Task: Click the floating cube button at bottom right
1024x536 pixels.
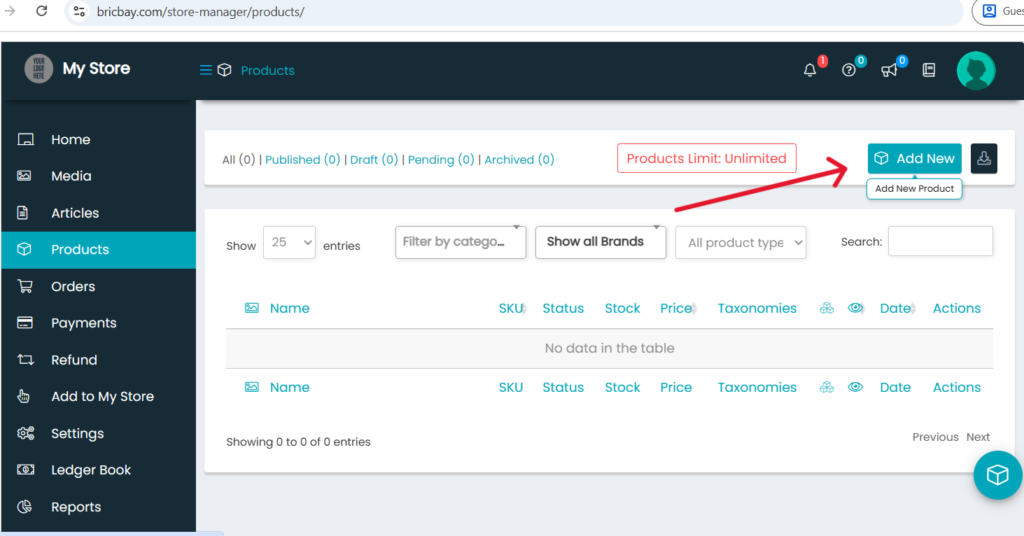Action: [x=997, y=475]
